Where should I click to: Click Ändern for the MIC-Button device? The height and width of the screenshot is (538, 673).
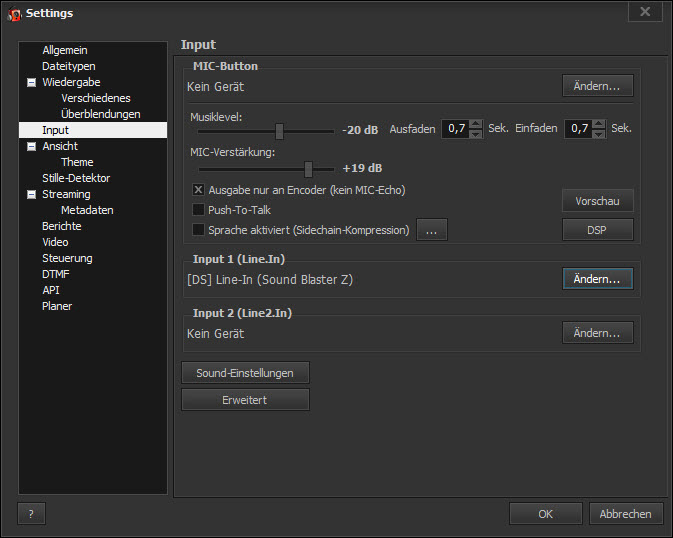[x=597, y=86]
